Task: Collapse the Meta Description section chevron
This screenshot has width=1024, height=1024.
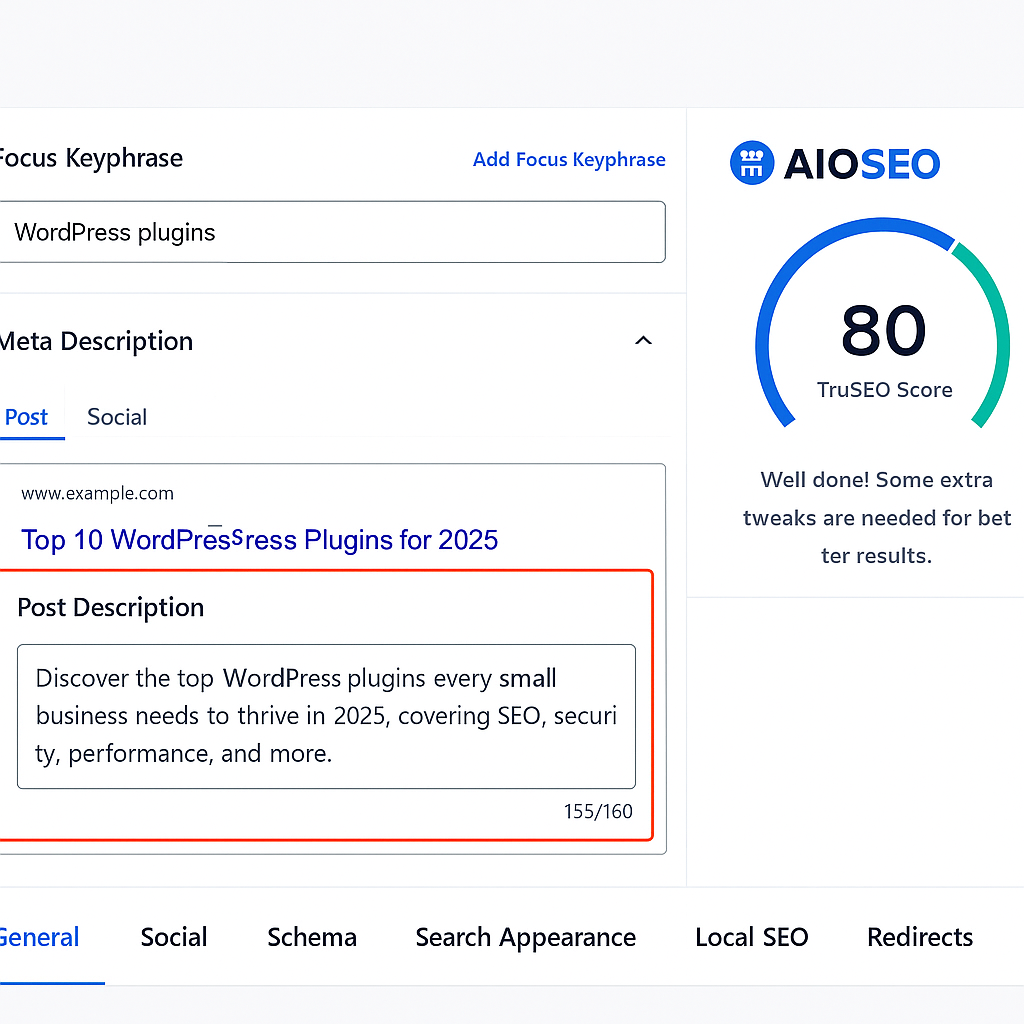Action: click(x=643, y=340)
